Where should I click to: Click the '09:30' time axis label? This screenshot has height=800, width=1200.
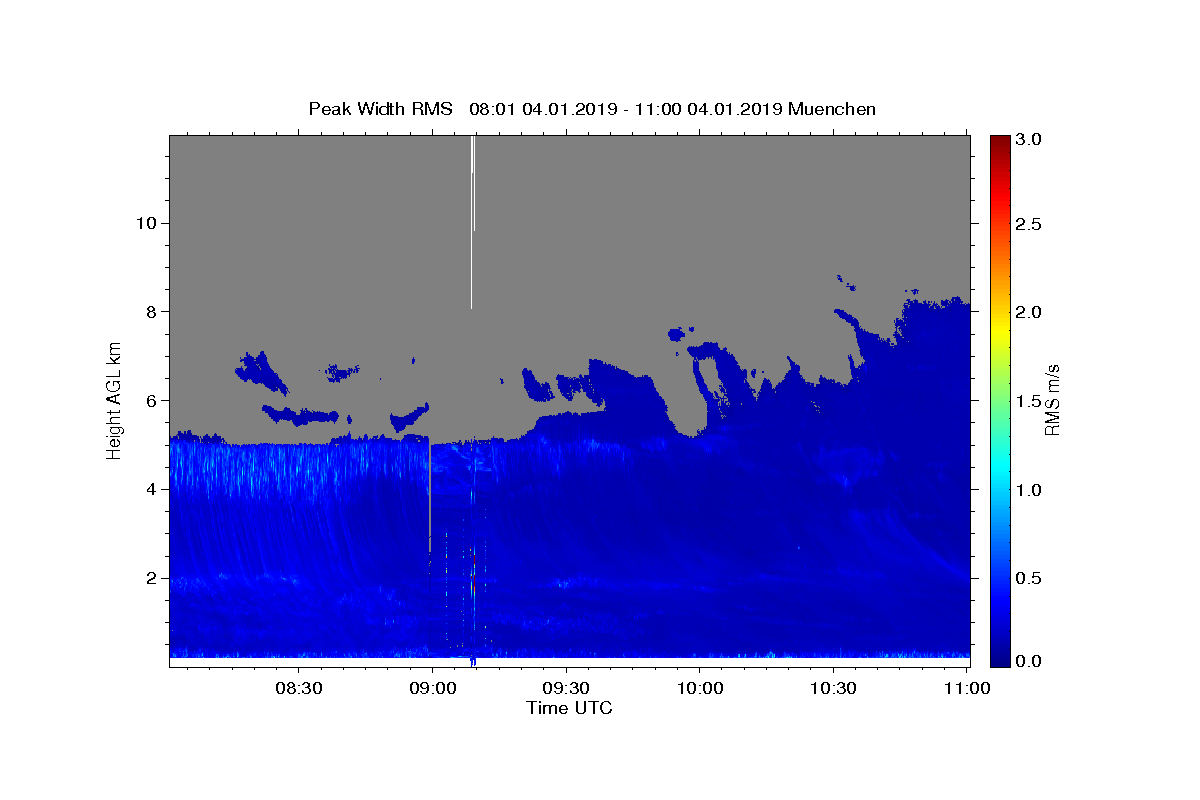click(566, 688)
